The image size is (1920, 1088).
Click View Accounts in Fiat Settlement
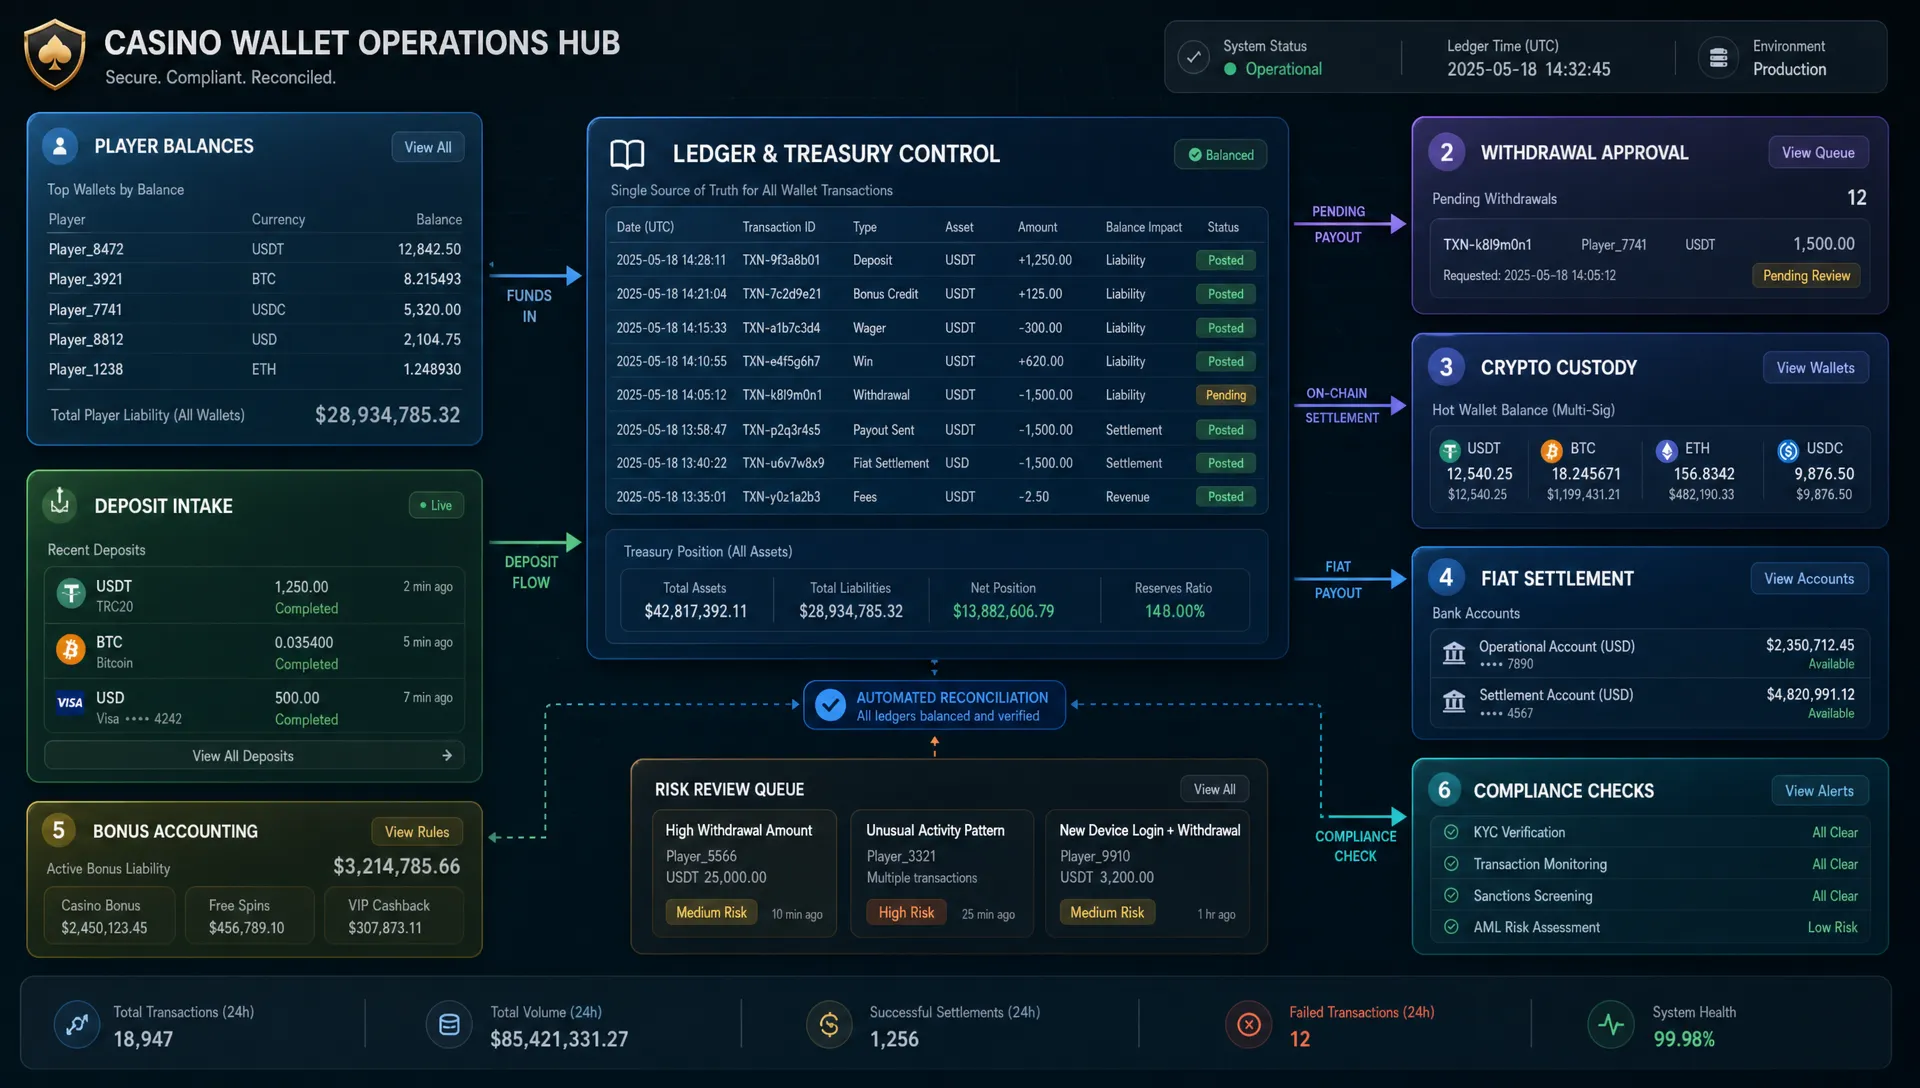1809,579
